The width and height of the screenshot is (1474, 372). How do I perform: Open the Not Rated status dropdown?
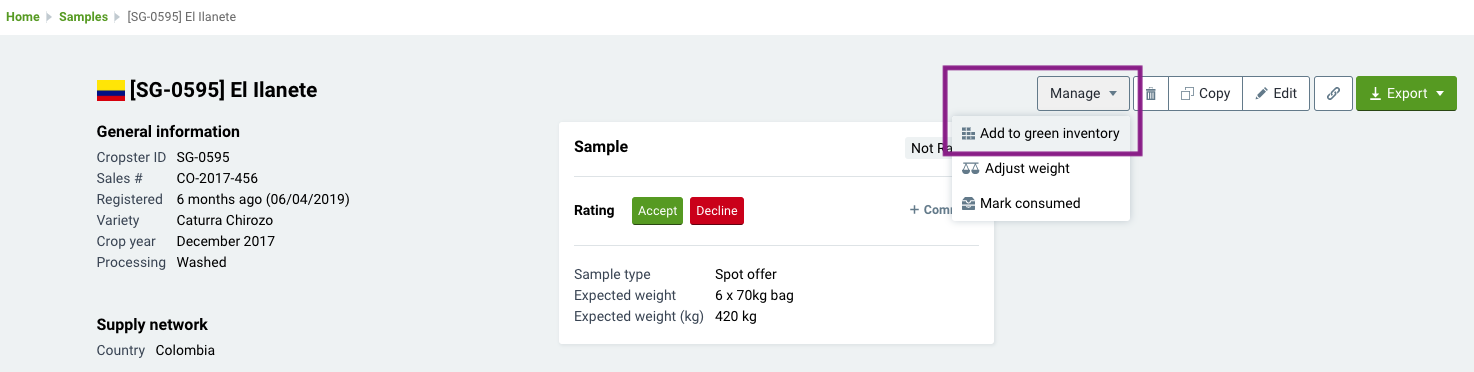point(928,148)
